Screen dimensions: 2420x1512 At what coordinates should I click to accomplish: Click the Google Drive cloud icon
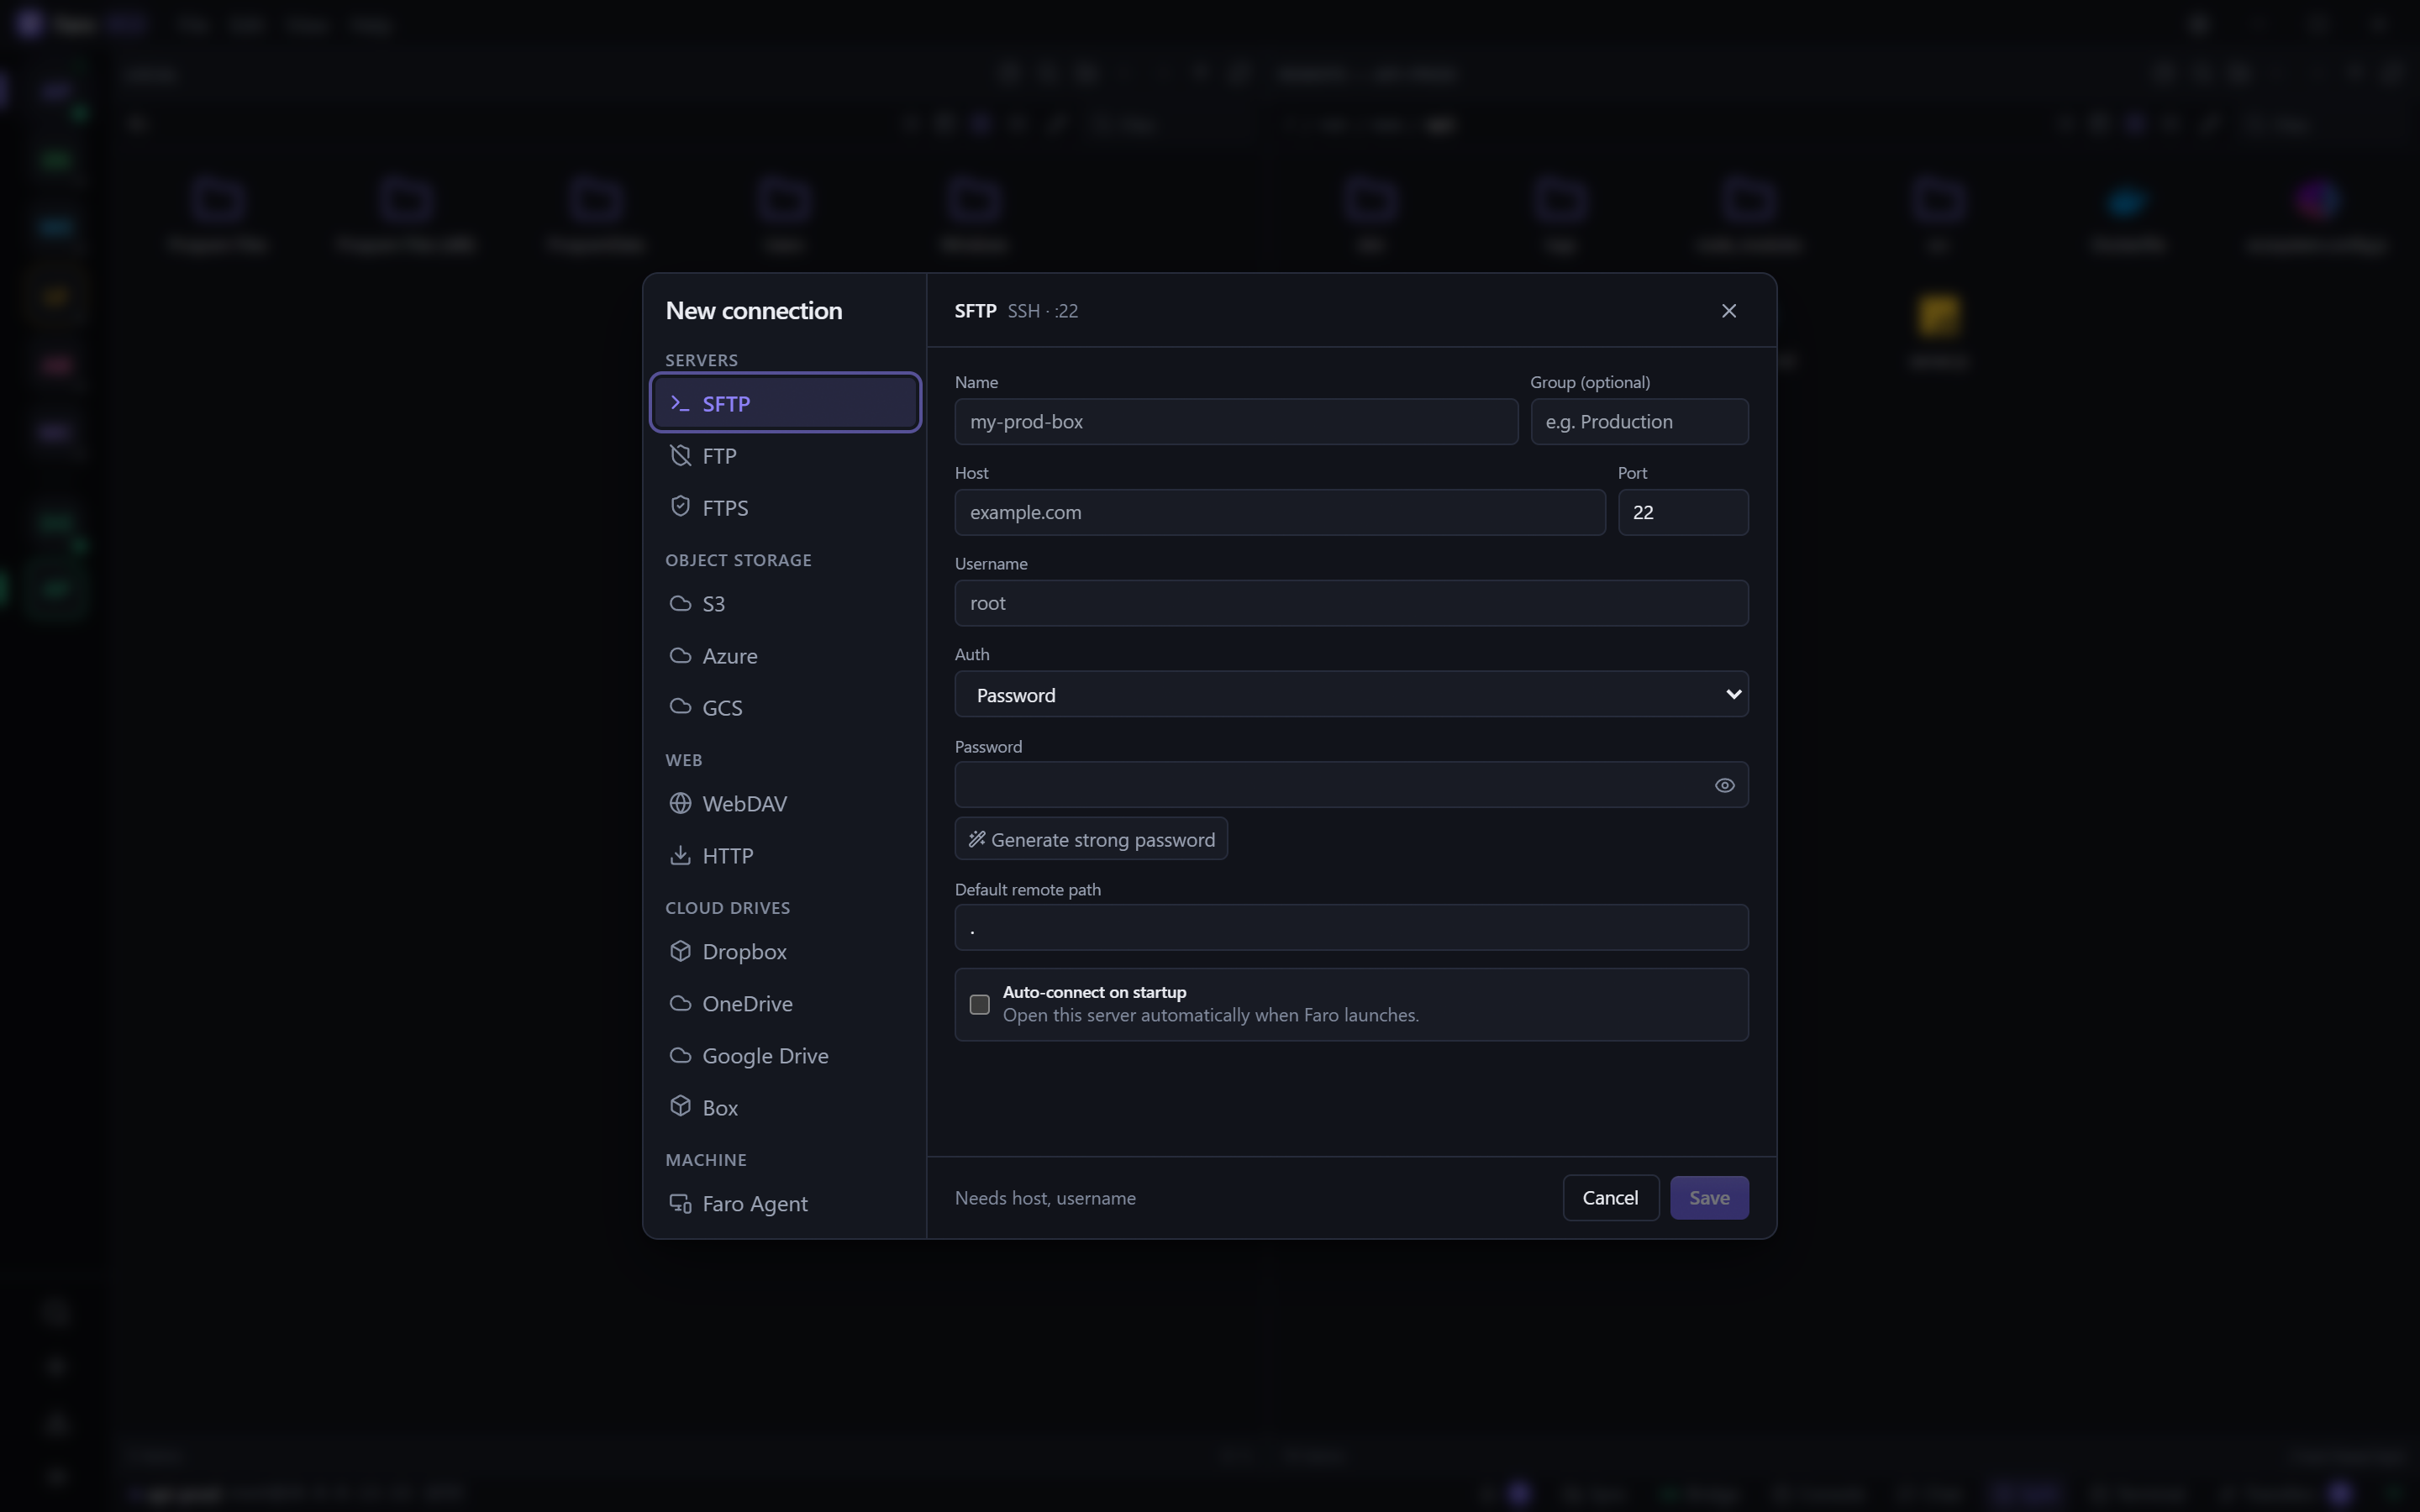click(680, 1055)
